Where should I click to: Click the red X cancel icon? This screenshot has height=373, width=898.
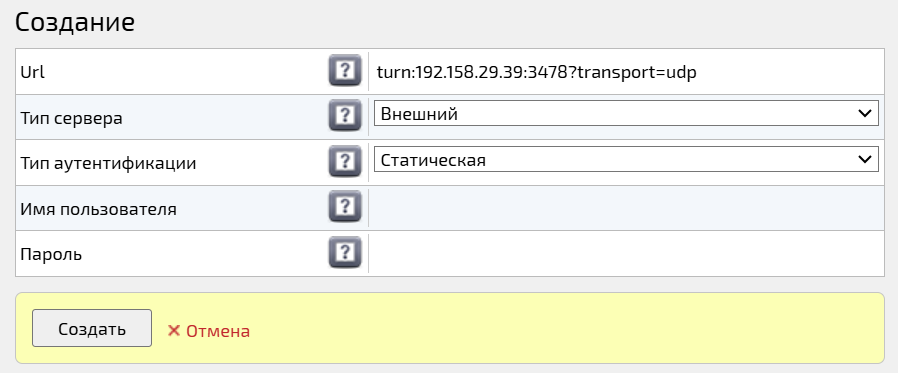point(174,331)
